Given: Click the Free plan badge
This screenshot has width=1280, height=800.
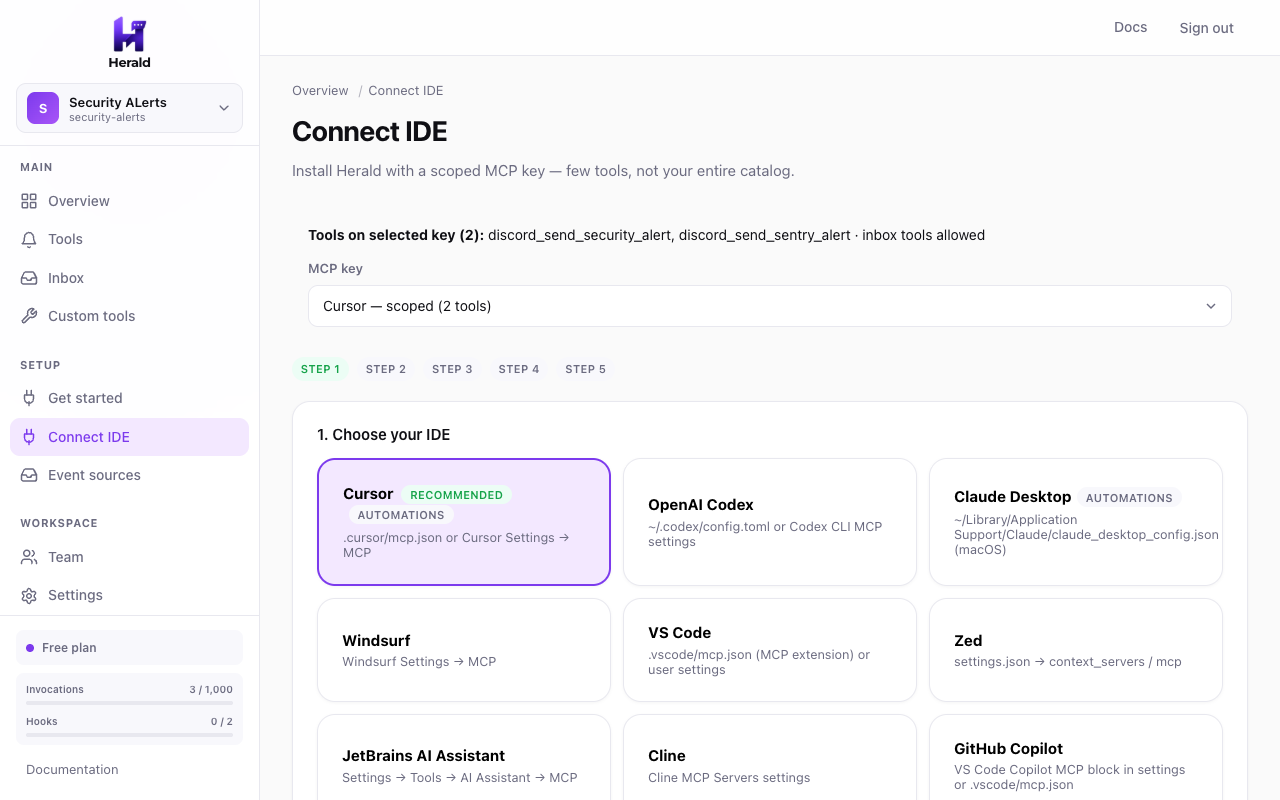Looking at the screenshot, I should point(129,648).
